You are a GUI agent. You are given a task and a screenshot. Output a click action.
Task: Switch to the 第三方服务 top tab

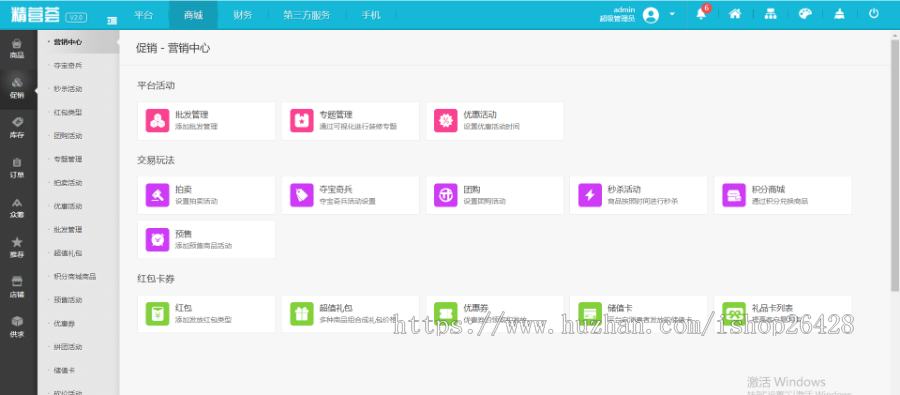coord(307,15)
